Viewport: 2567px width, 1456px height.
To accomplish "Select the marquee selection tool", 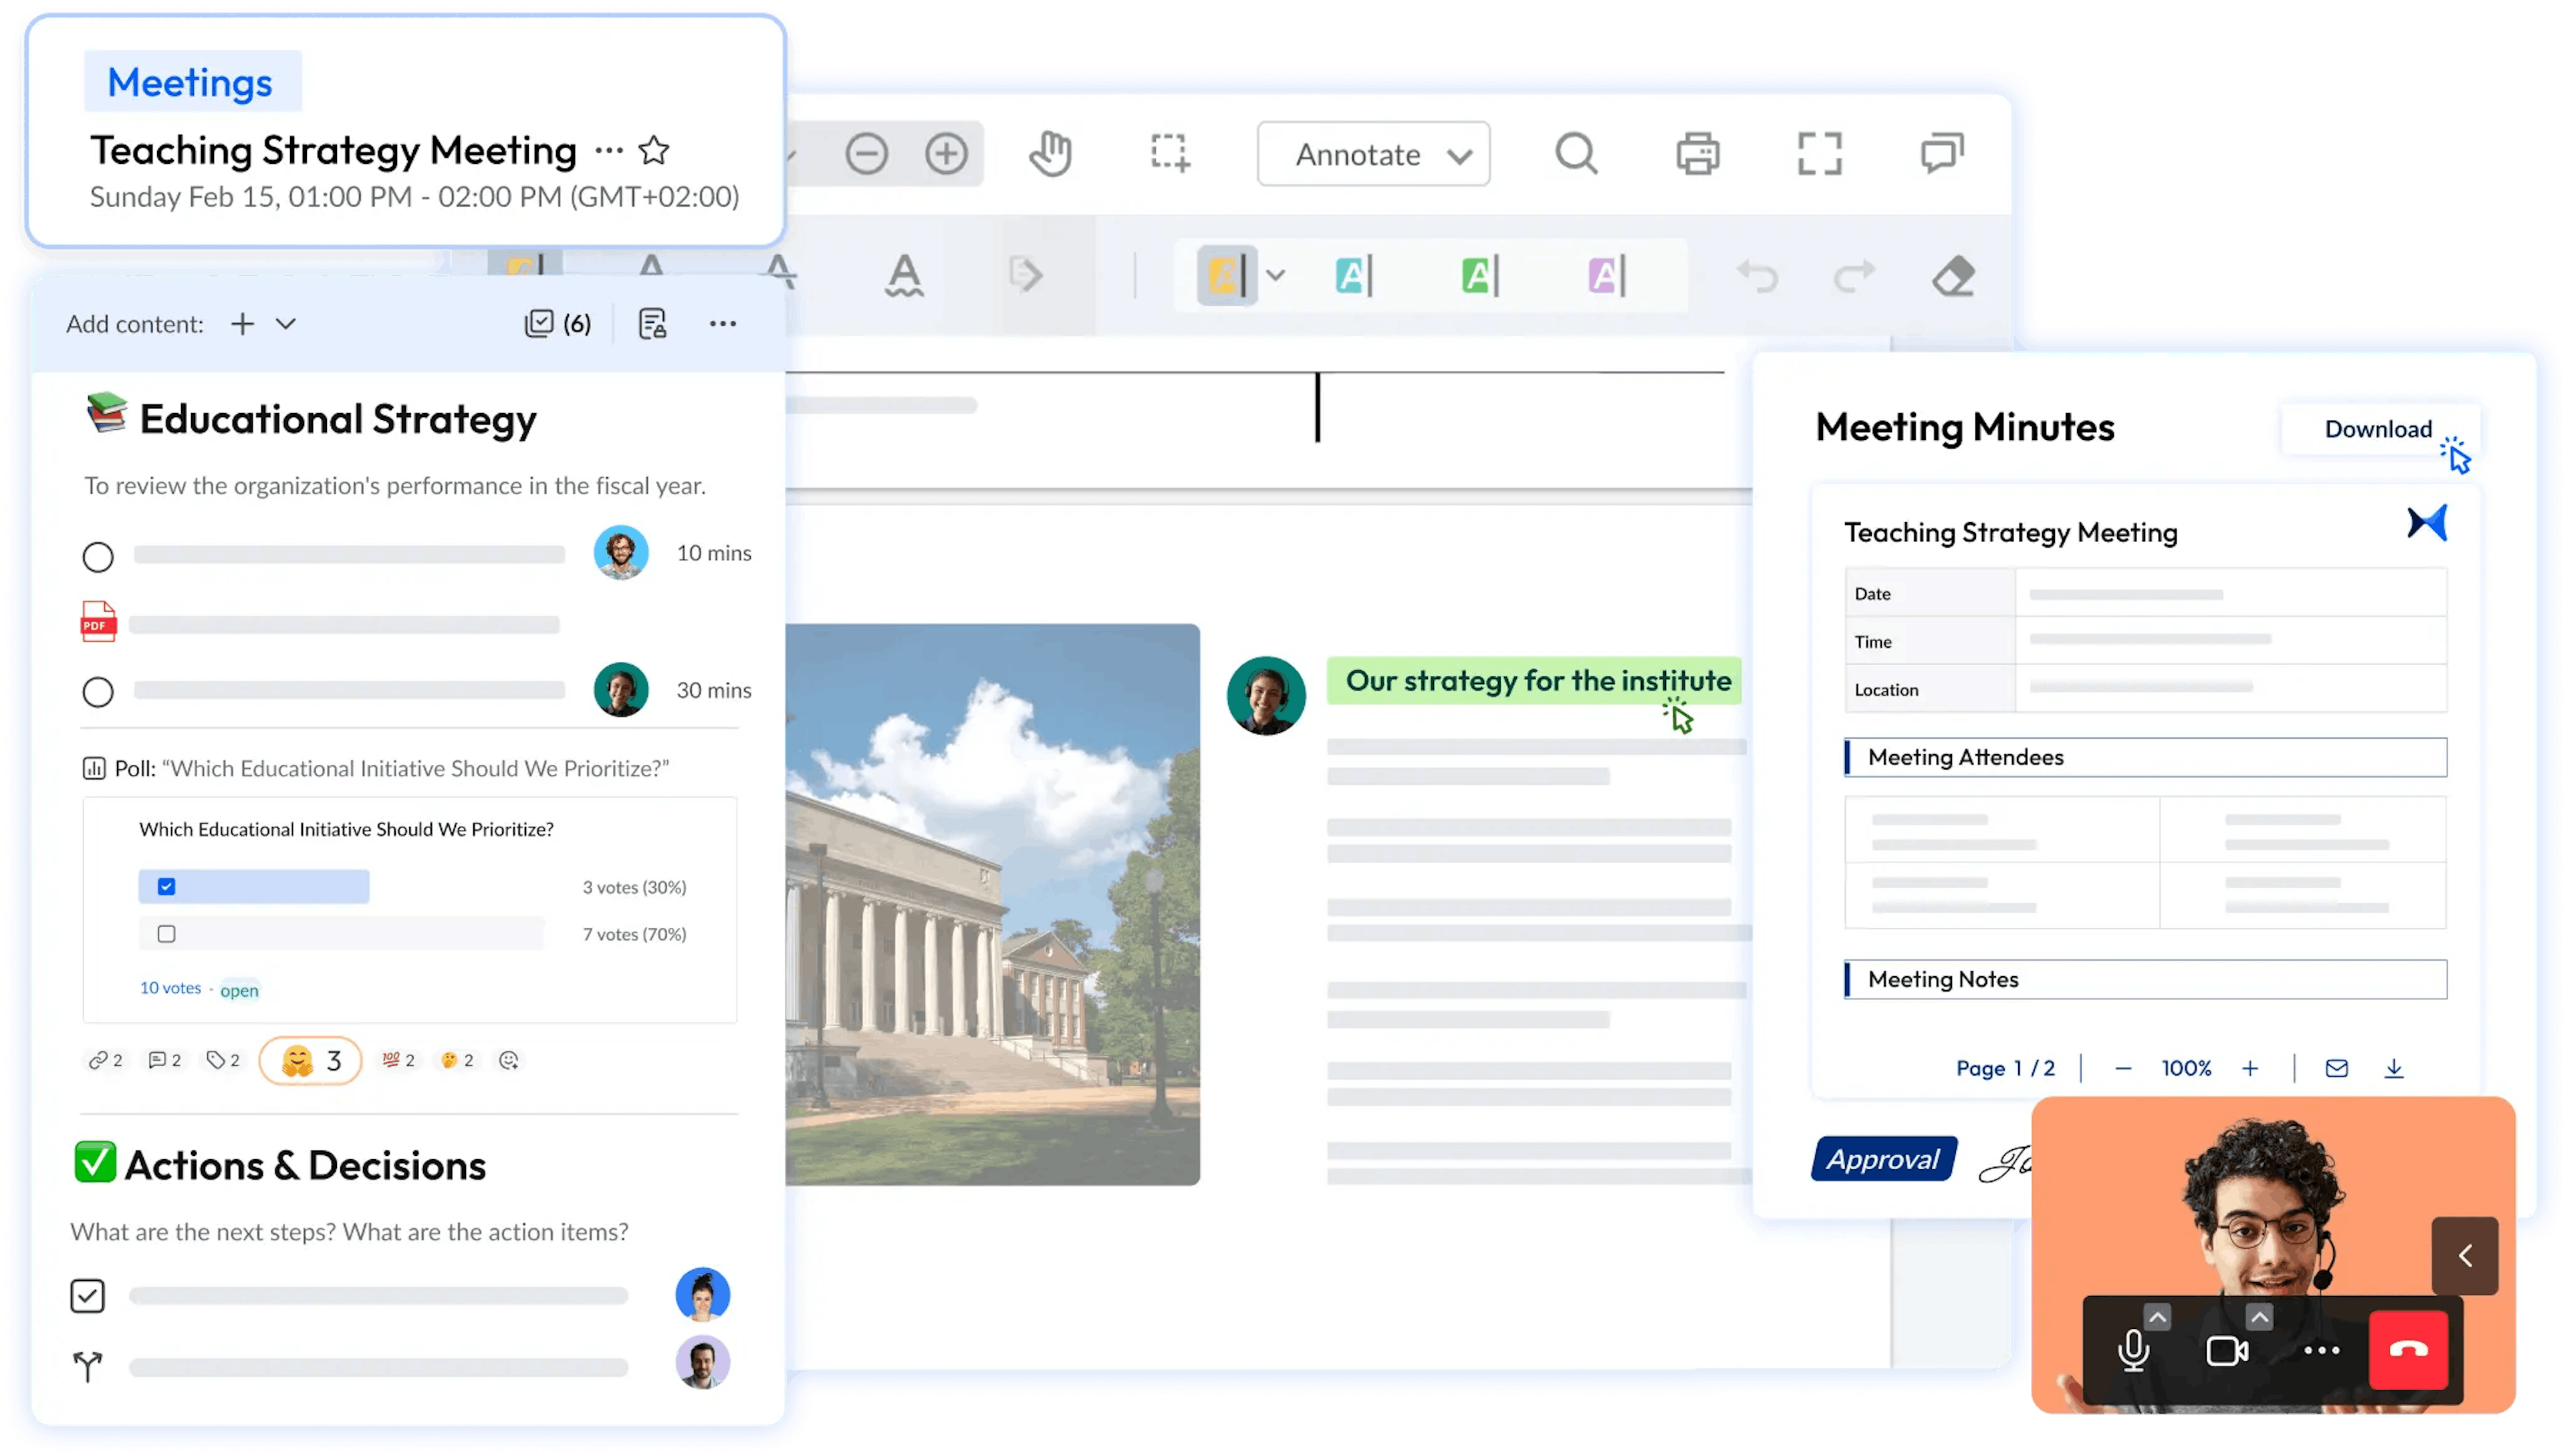I will [1169, 154].
